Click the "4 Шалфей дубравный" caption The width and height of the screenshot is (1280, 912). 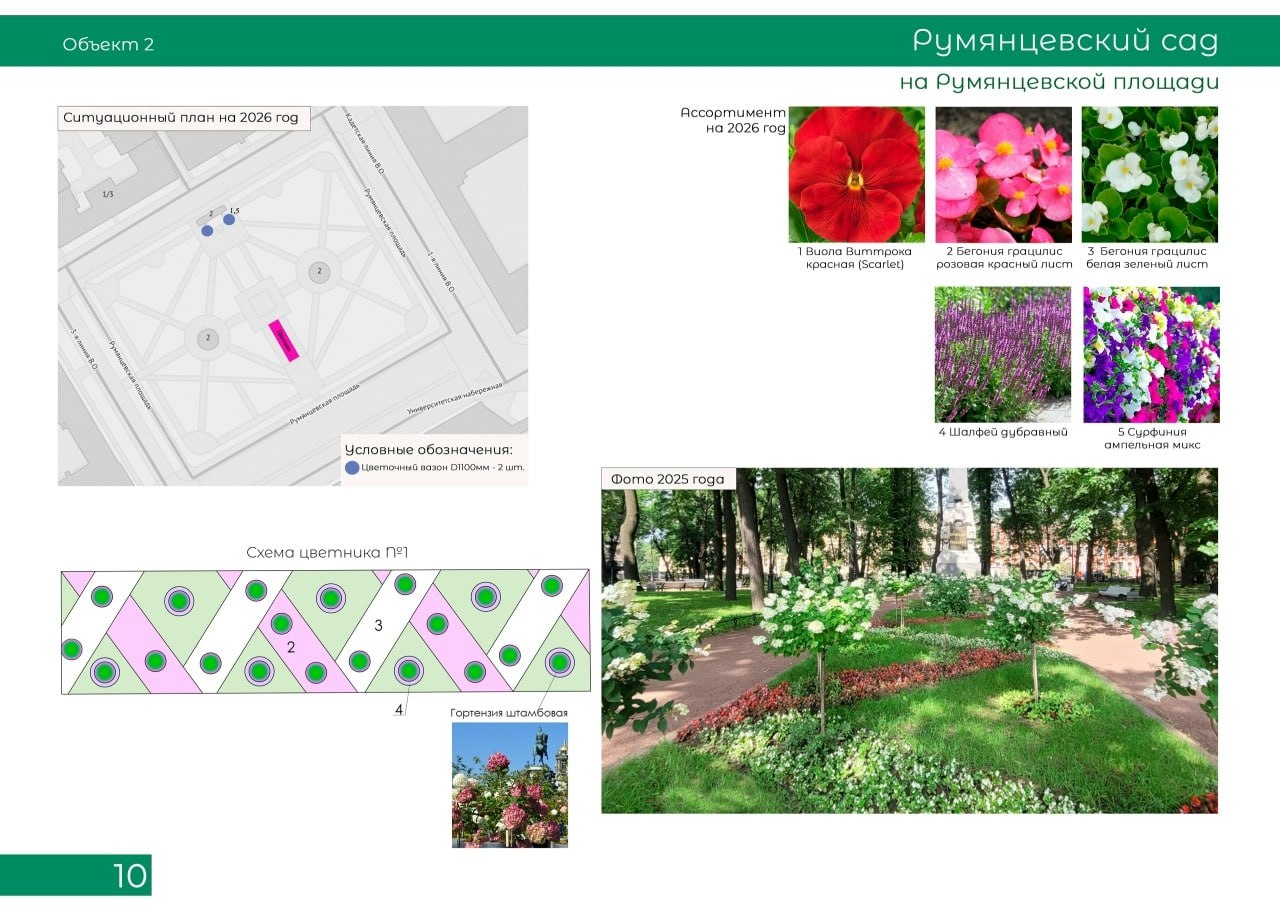click(x=1002, y=432)
